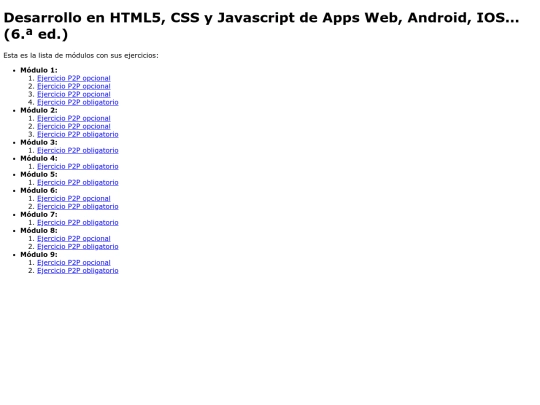Viewport: 540px width, 405px height.
Task: Open Módulo 4 Ejercicio P2P obligatorio link
Action: coord(78,166)
